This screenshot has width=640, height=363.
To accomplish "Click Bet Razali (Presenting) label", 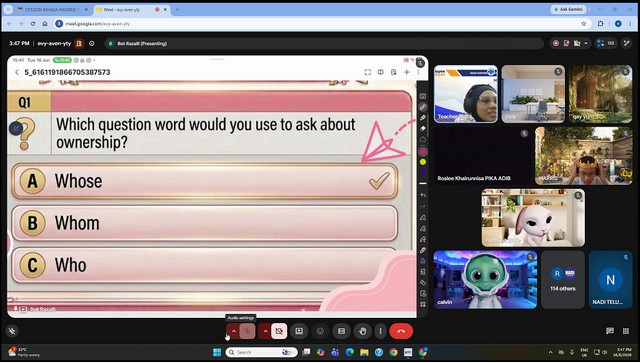I will [142, 43].
